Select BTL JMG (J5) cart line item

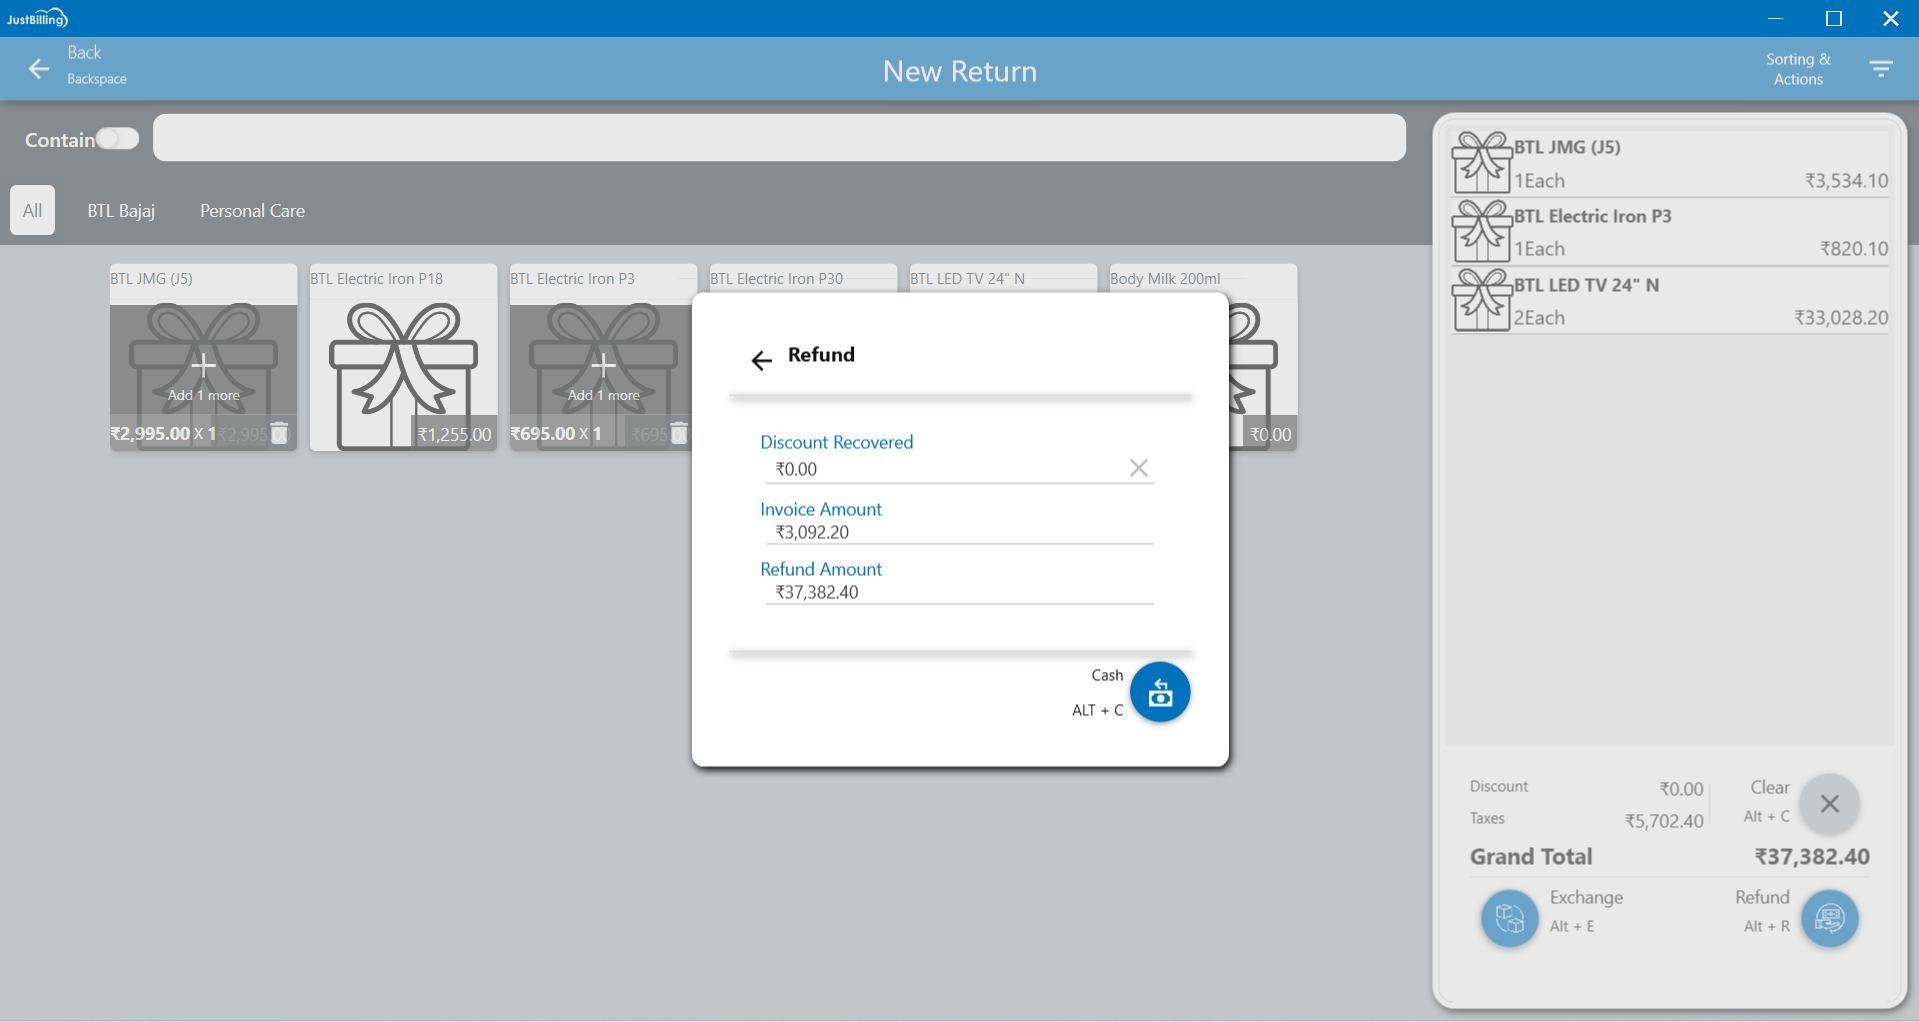click(x=1670, y=163)
